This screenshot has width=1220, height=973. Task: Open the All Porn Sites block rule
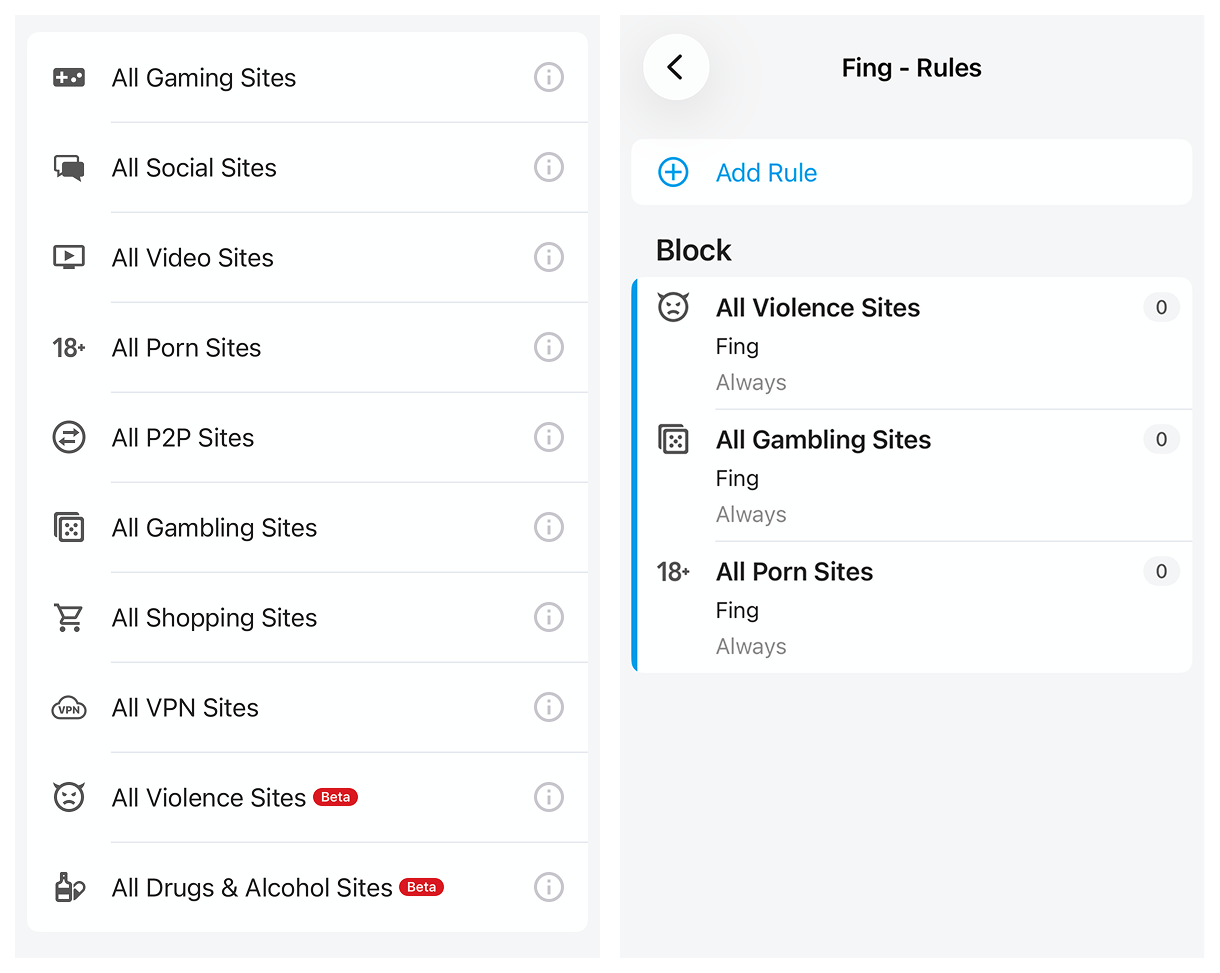(x=794, y=572)
